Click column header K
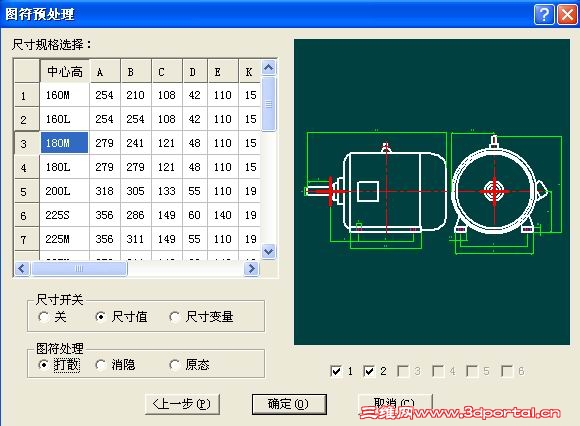Image resolution: width=580 pixels, height=426 pixels. [250, 71]
